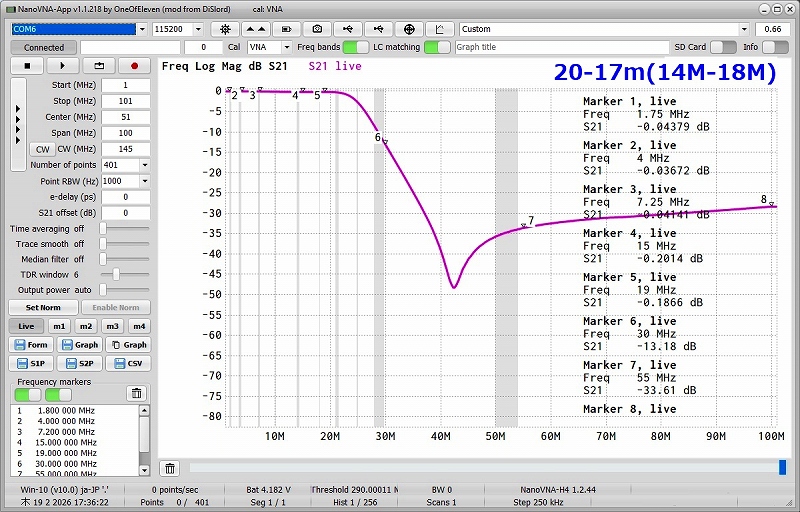Toggle the Freq bands switch
Viewport: 800px width, 512px height.
(x=355, y=47)
